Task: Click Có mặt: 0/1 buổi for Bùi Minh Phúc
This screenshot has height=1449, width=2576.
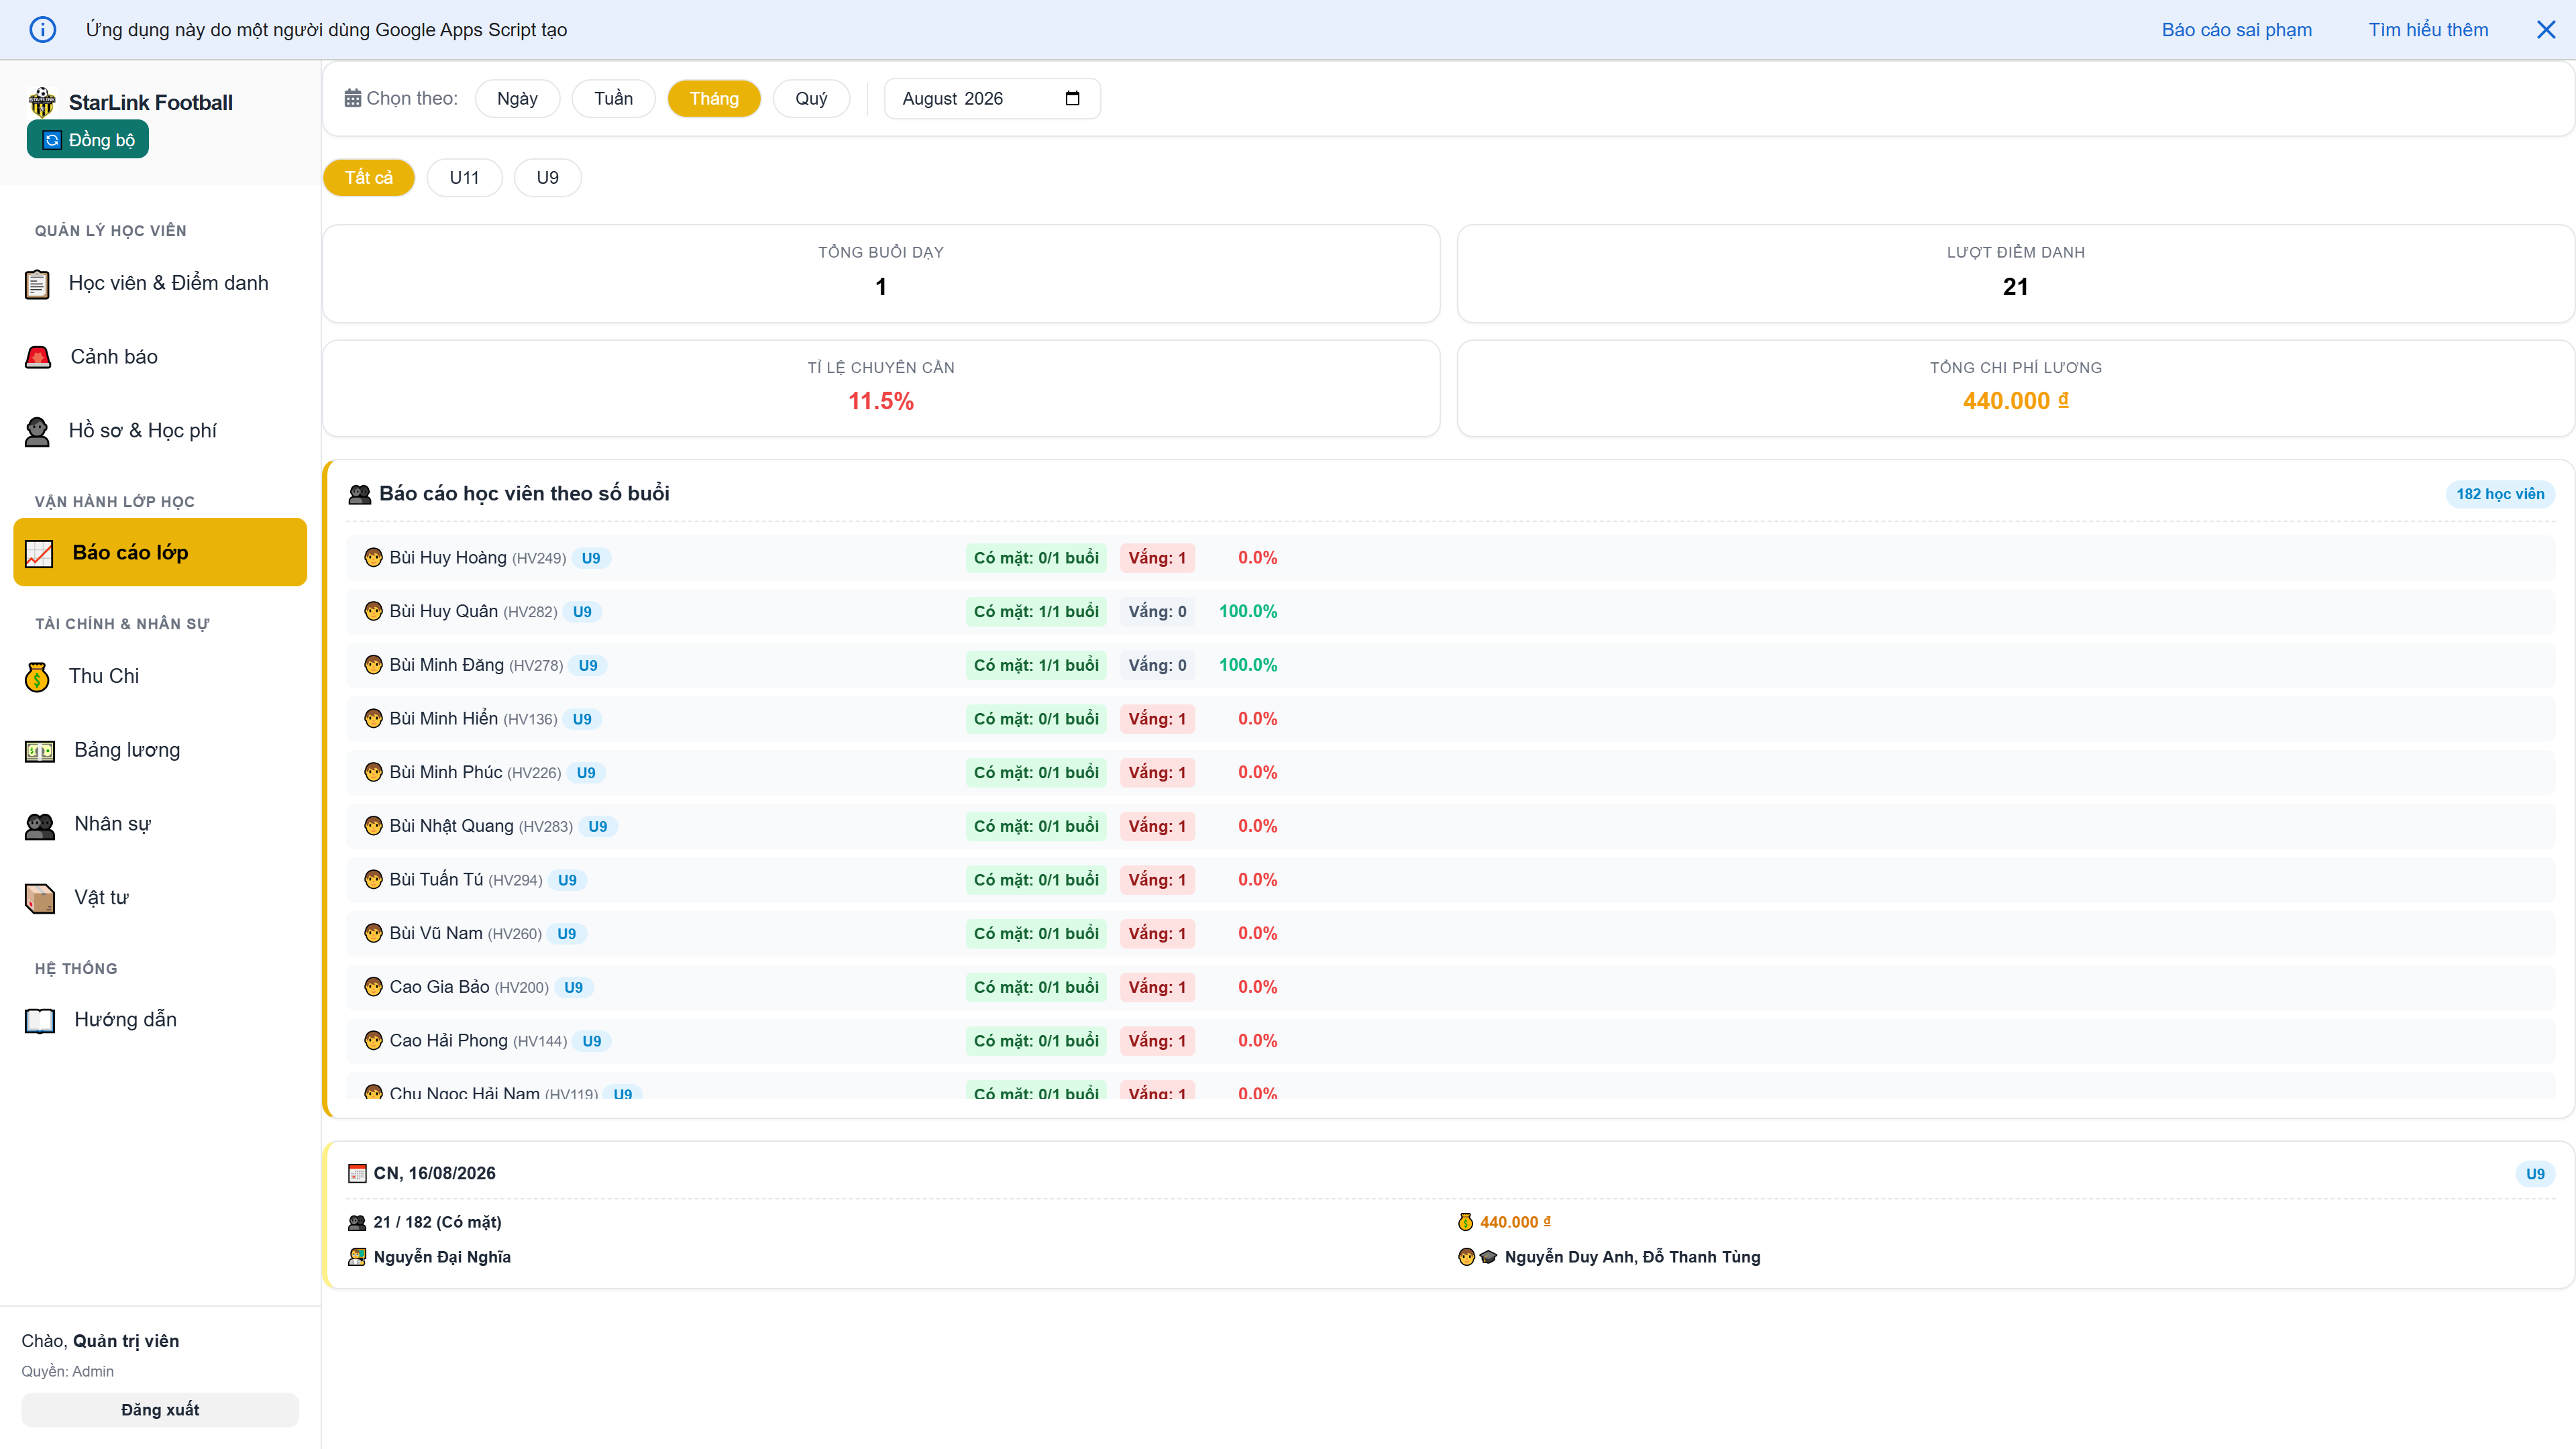Action: [x=1036, y=773]
